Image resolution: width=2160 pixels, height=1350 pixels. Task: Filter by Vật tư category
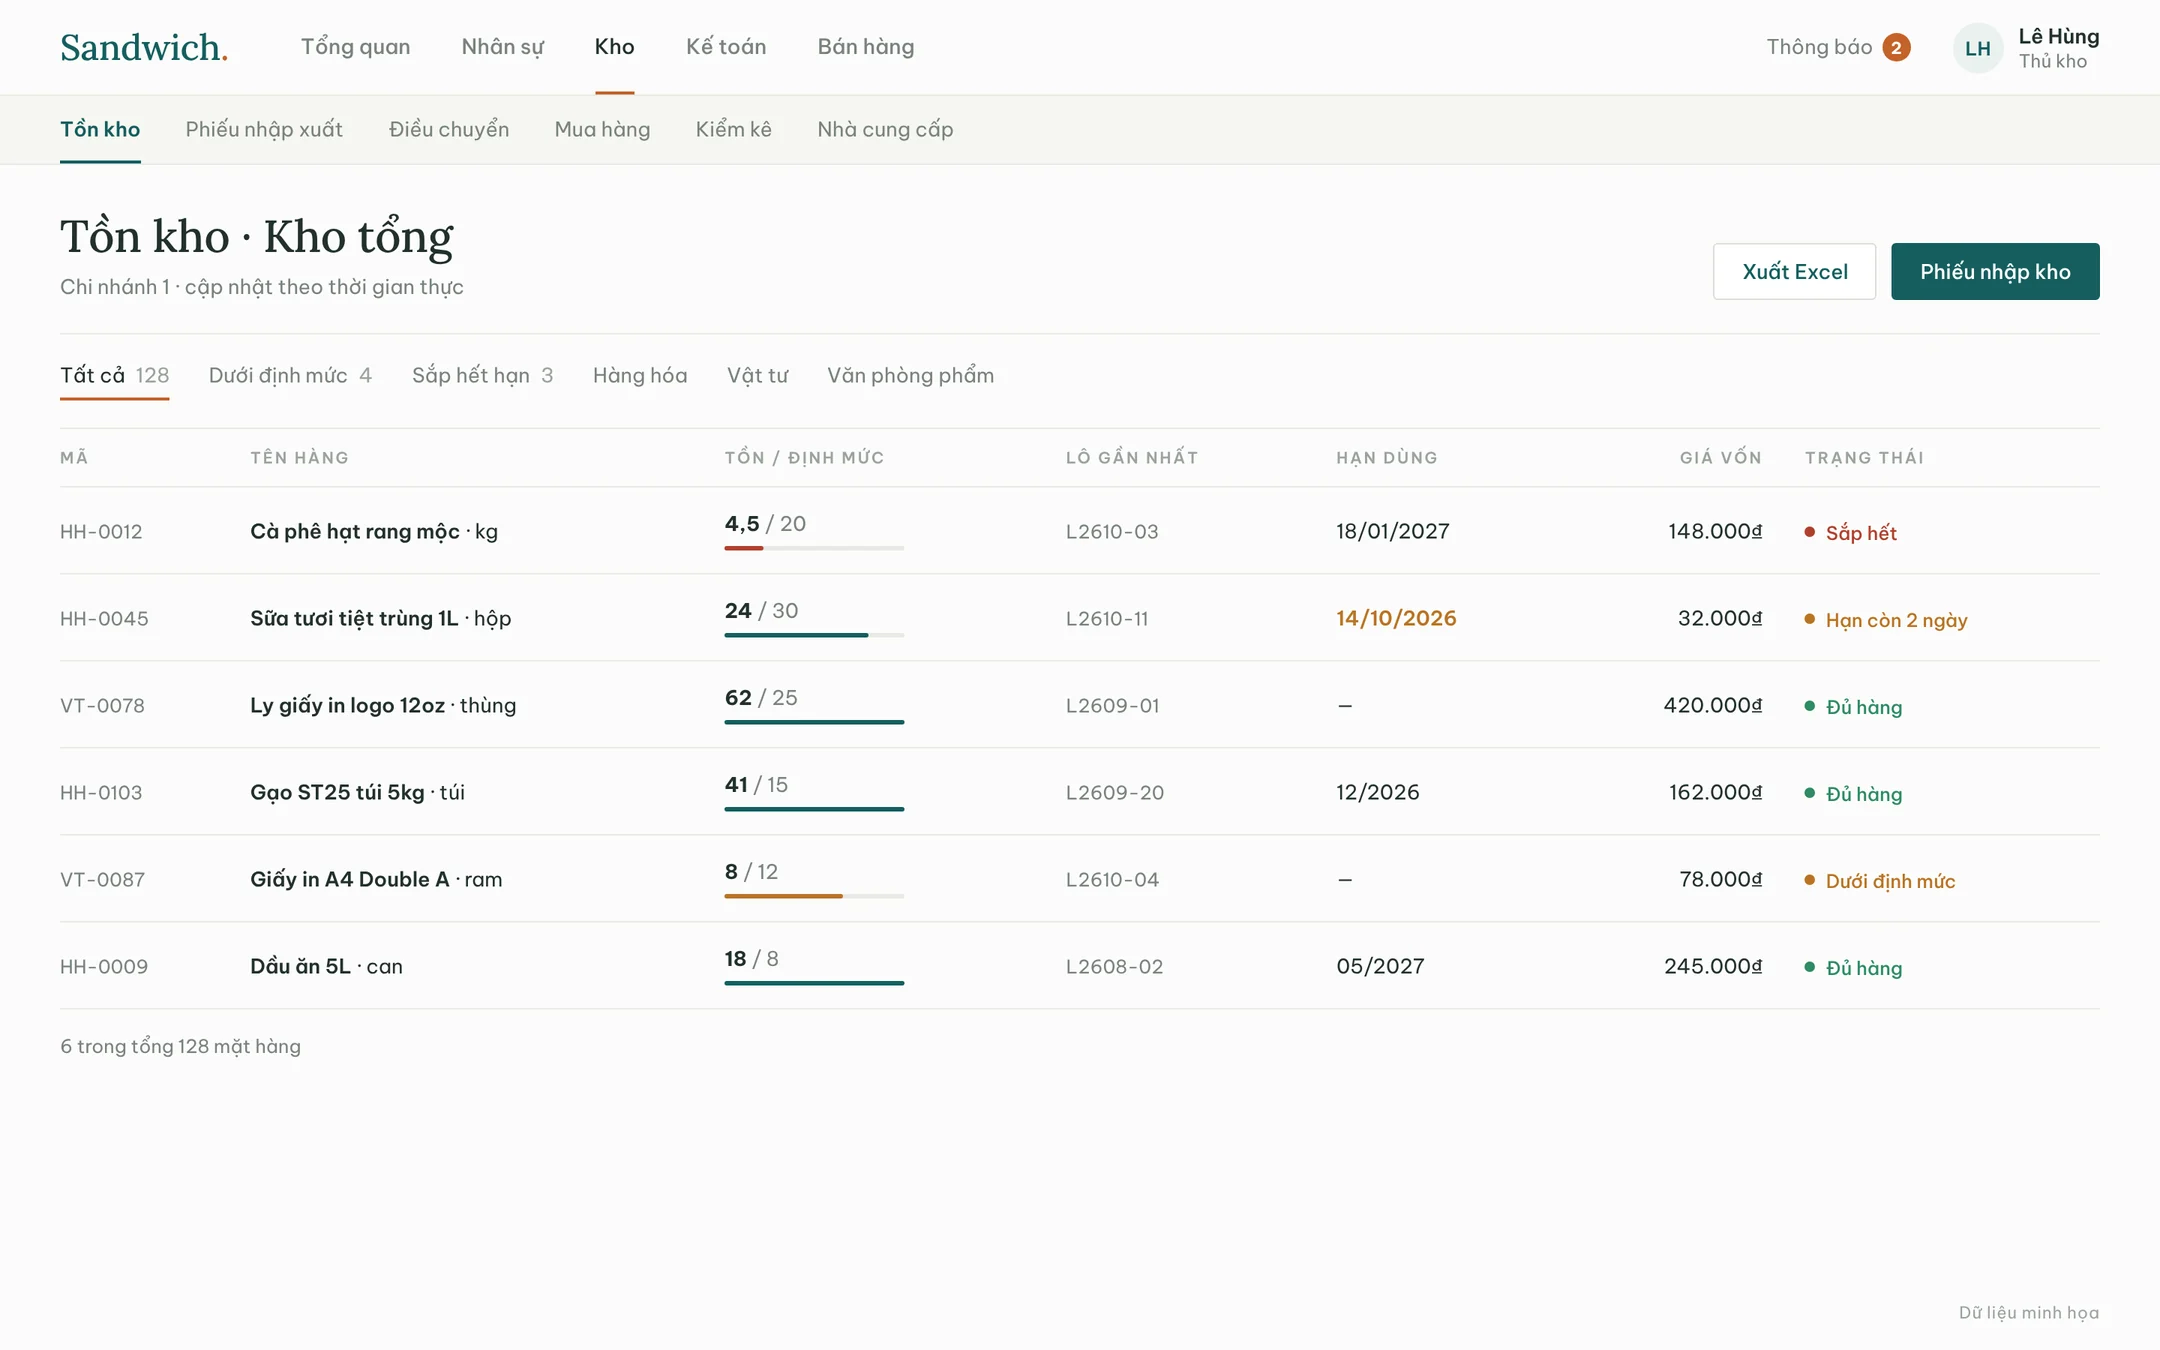[x=757, y=375]
